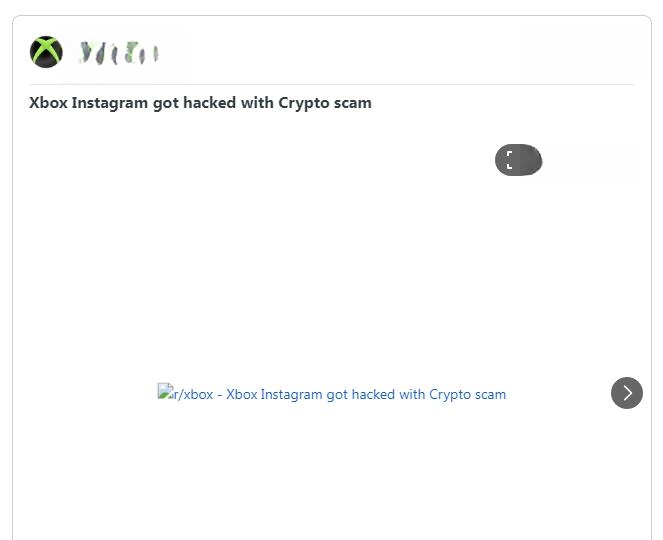
Task: Tap the dark pill fullscreen control
Action: [518, 160]
